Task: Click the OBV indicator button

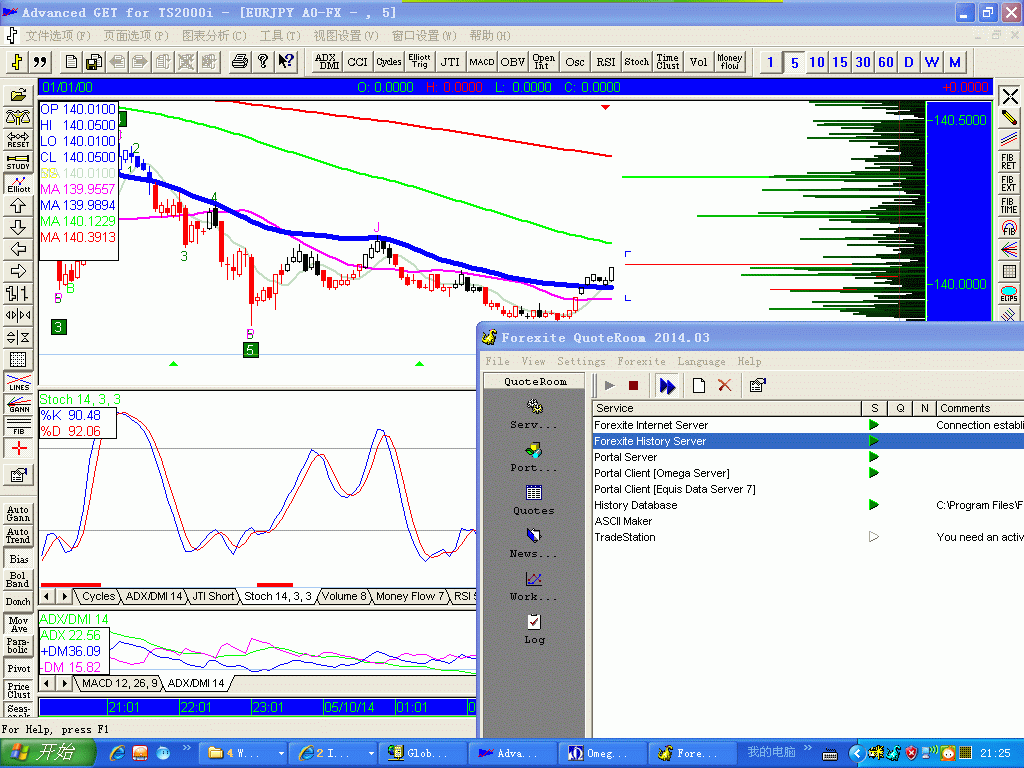Action: [x=513, y=62]
